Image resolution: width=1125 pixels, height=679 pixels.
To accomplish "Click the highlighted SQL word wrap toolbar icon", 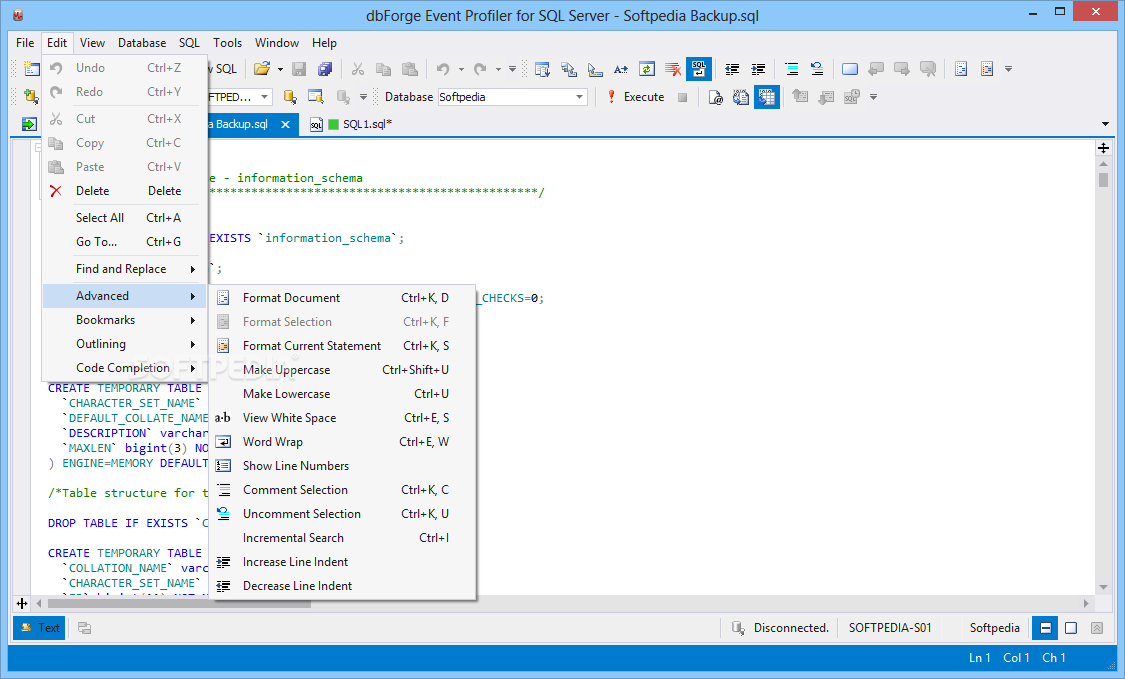I will point(698,69).
